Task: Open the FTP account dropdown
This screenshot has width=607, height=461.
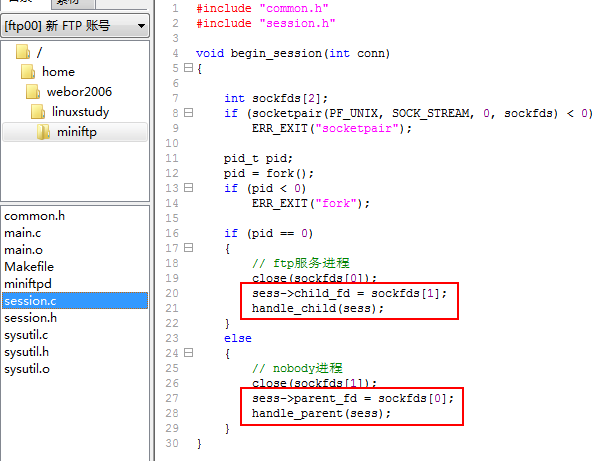Action: pyautogui.click(x=75, y=26)
